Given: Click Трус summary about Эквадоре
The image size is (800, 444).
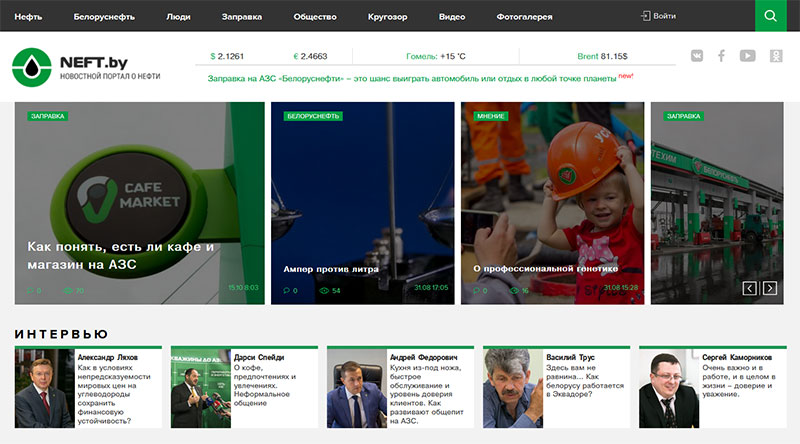Looking at the screenshot, I should pos(585,381).
